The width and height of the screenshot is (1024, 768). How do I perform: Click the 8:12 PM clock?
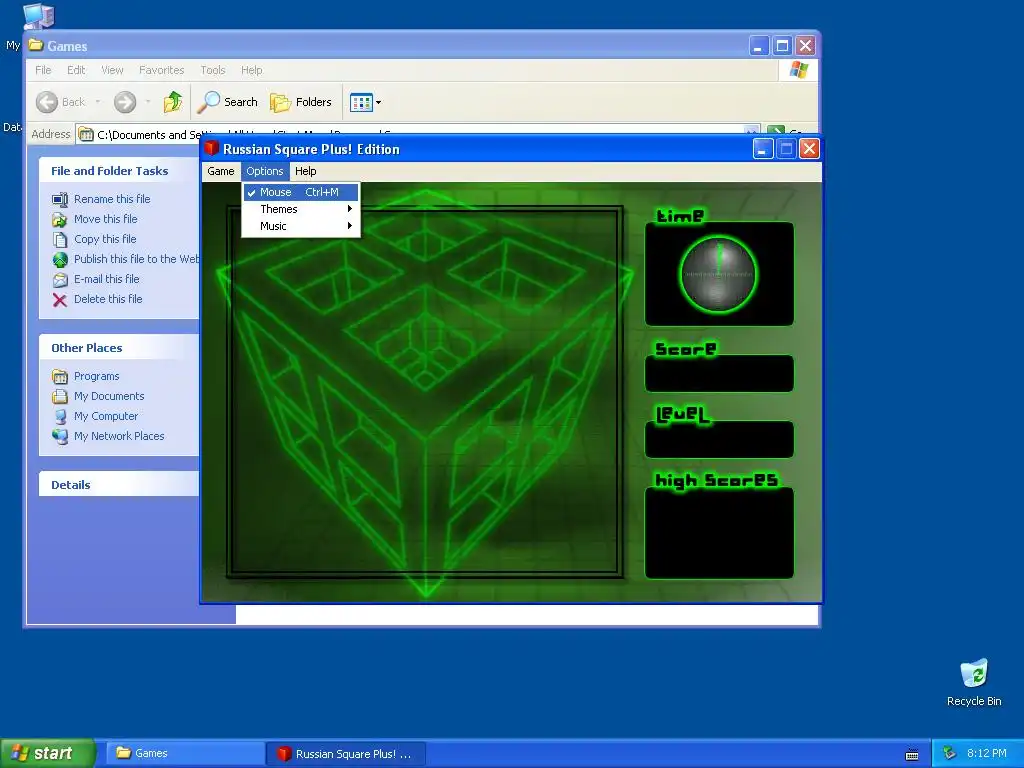coord(986,754)
